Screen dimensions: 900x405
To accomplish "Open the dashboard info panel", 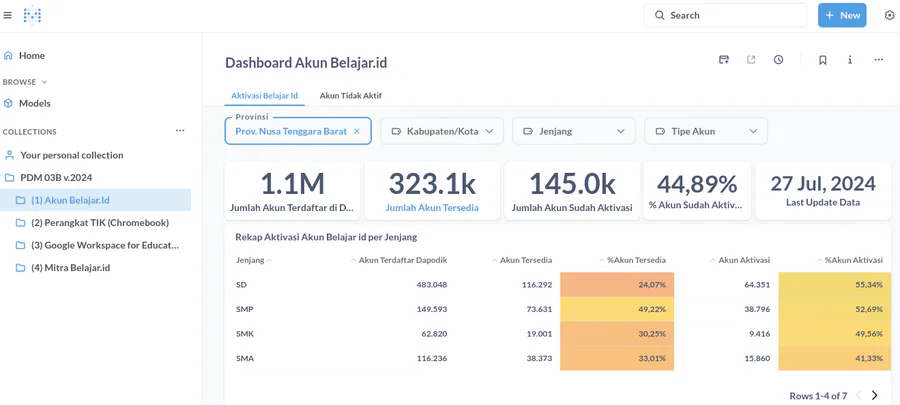I will click(x=850, y=60).
